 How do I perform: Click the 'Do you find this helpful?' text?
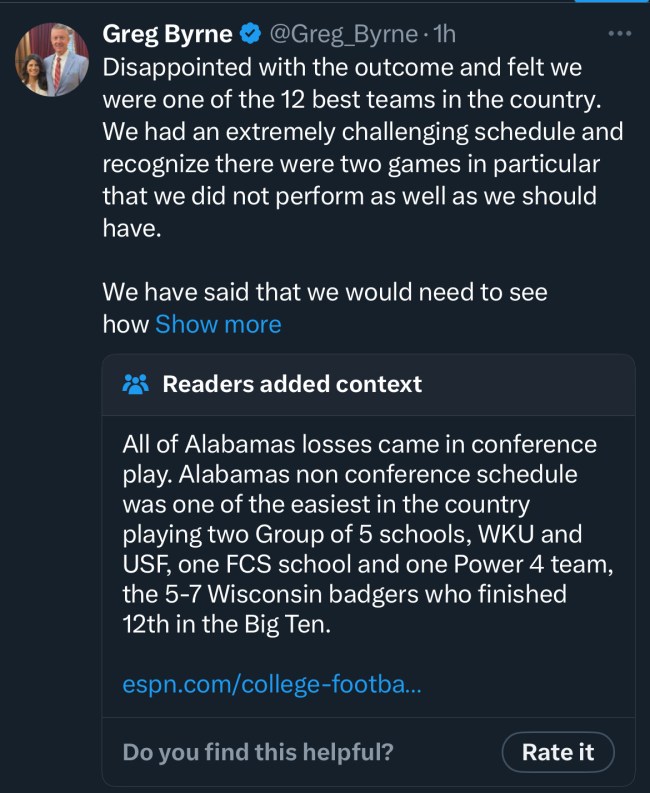[x=258, y=752]
